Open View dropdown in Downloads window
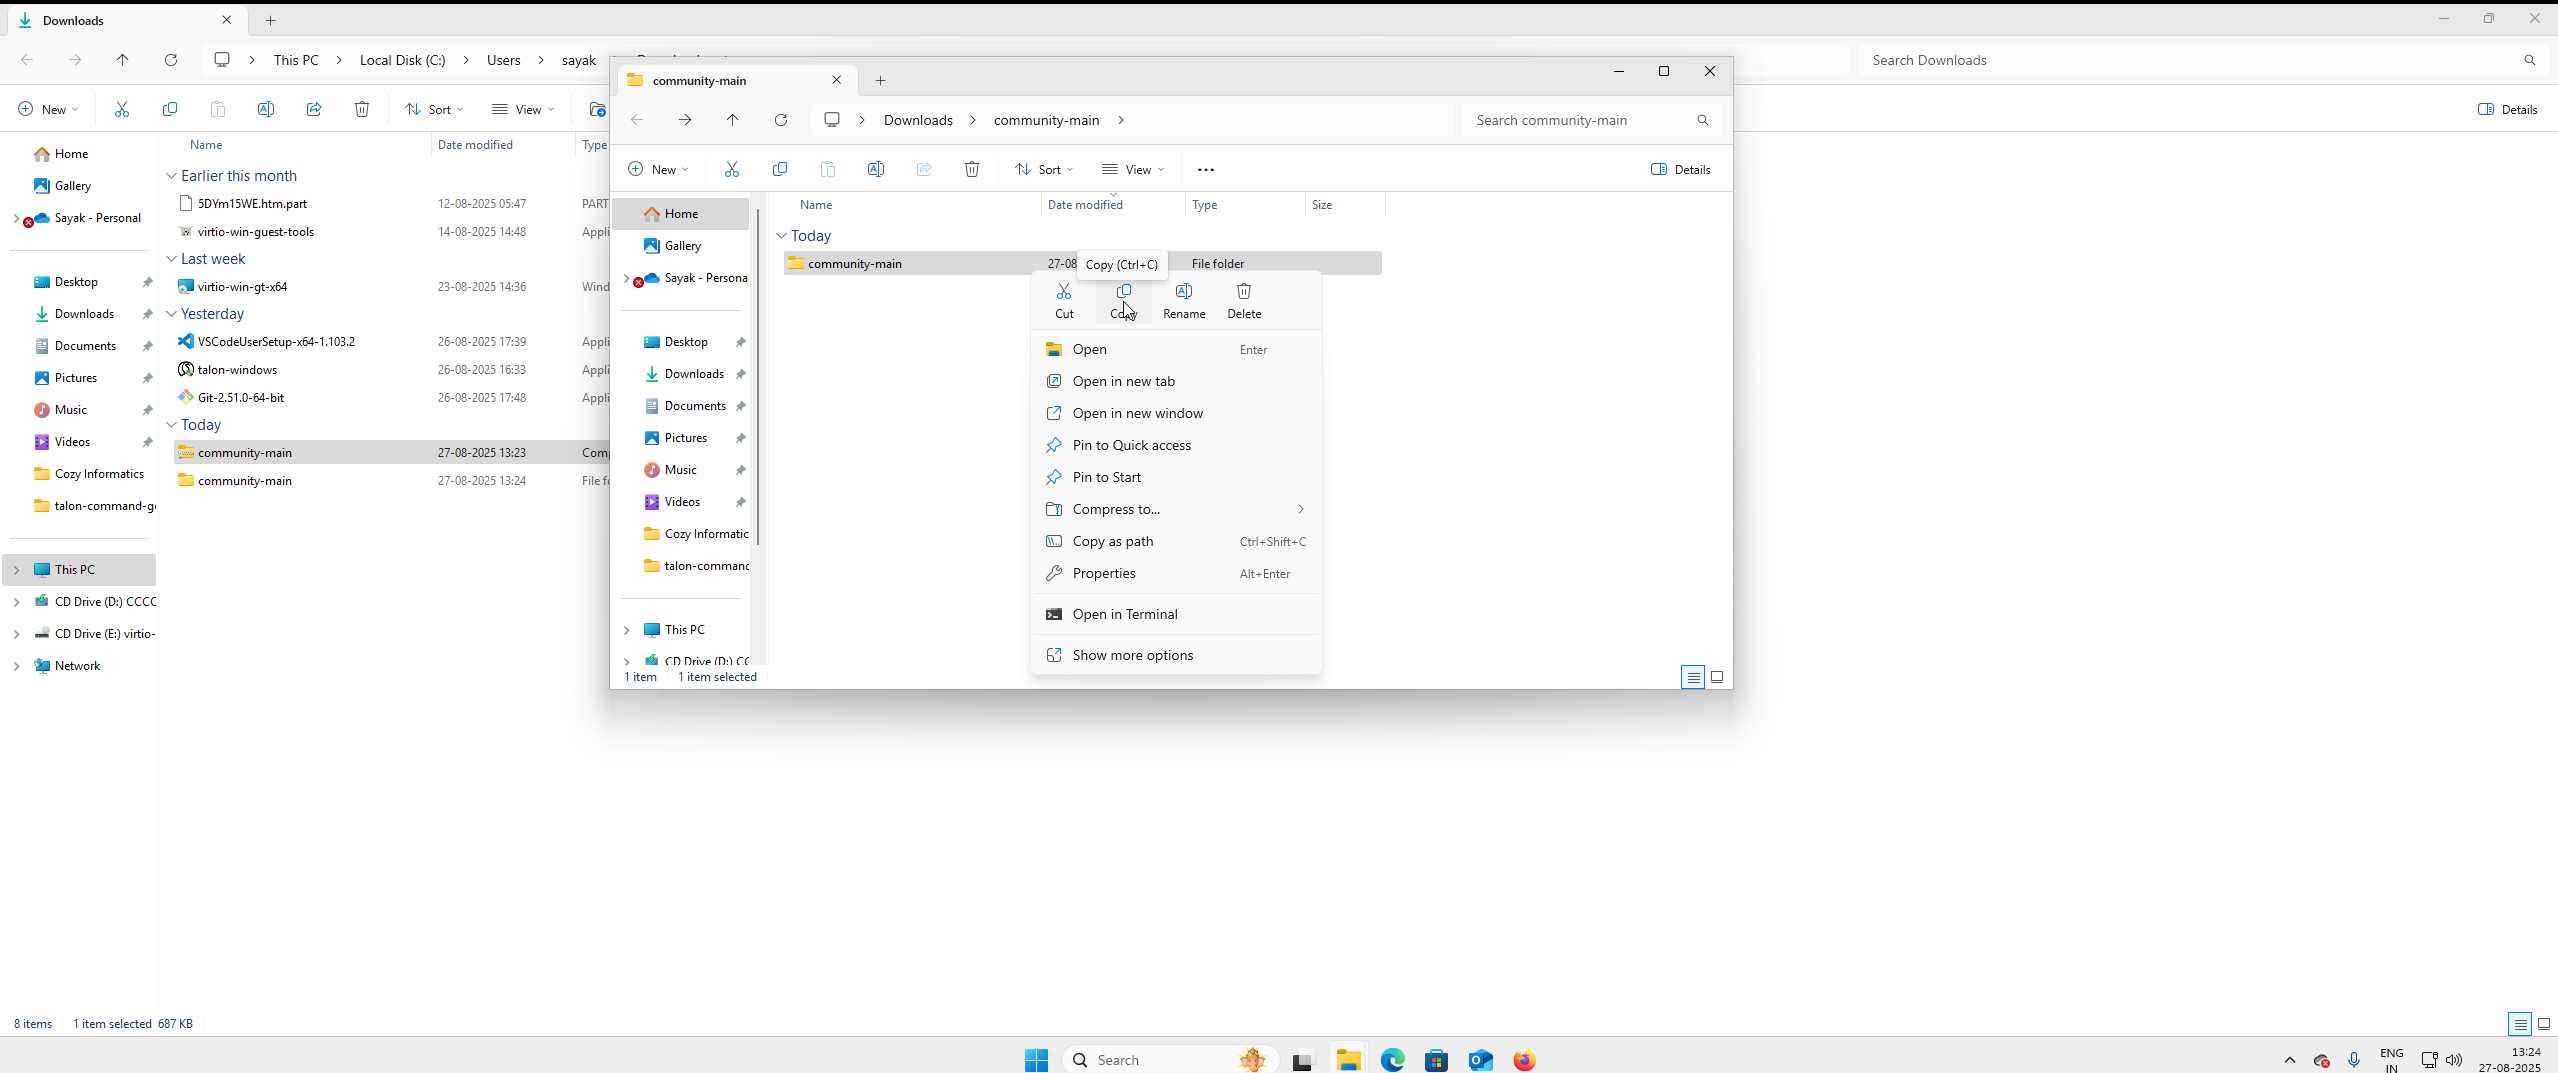The image size is (2558, 1073). pos(523,109)
